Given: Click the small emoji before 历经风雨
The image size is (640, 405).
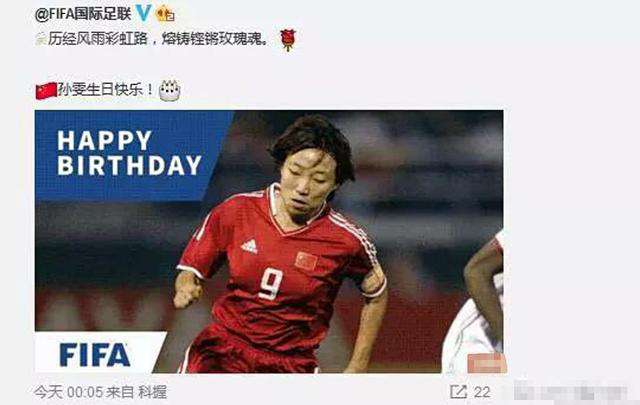Looking at the screenshot, I should coord(40,39).
